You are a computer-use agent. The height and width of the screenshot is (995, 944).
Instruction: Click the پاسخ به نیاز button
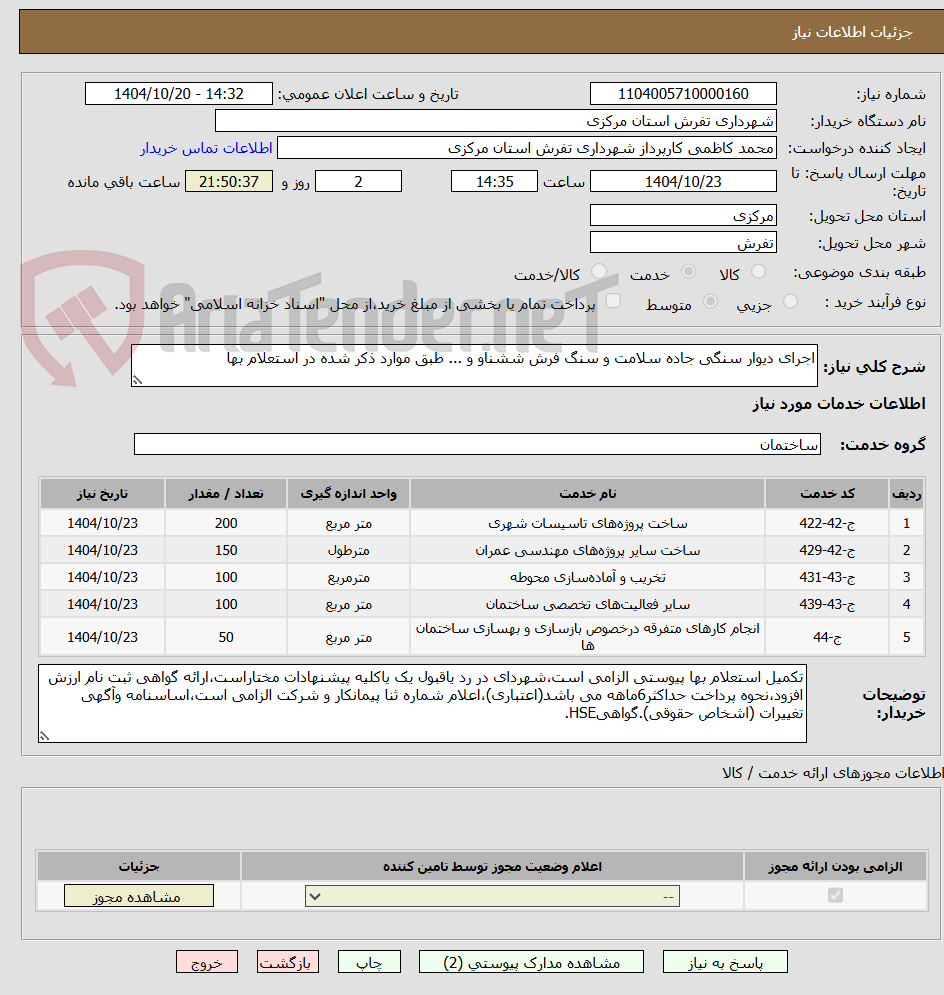coord(725,962)
